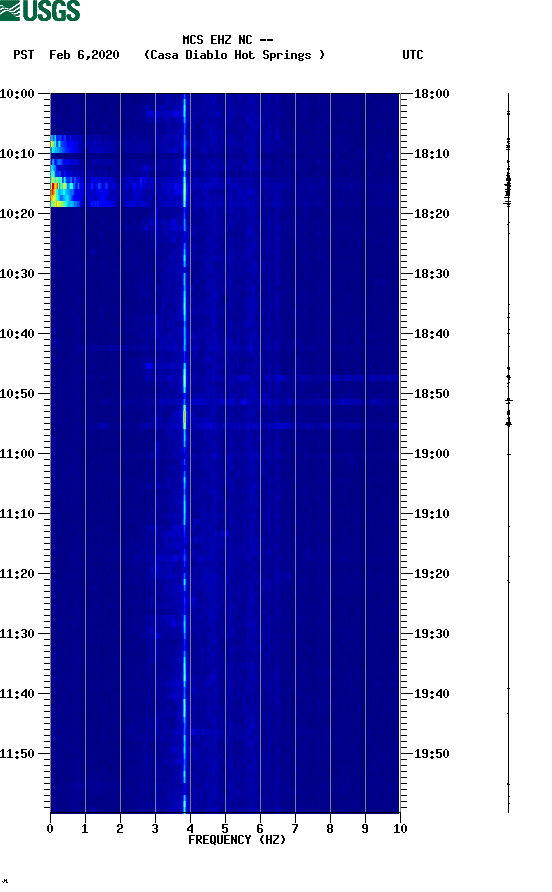Click the 11:10 PST time label
The image size is (552, 892).
click(x=17, y=514)
